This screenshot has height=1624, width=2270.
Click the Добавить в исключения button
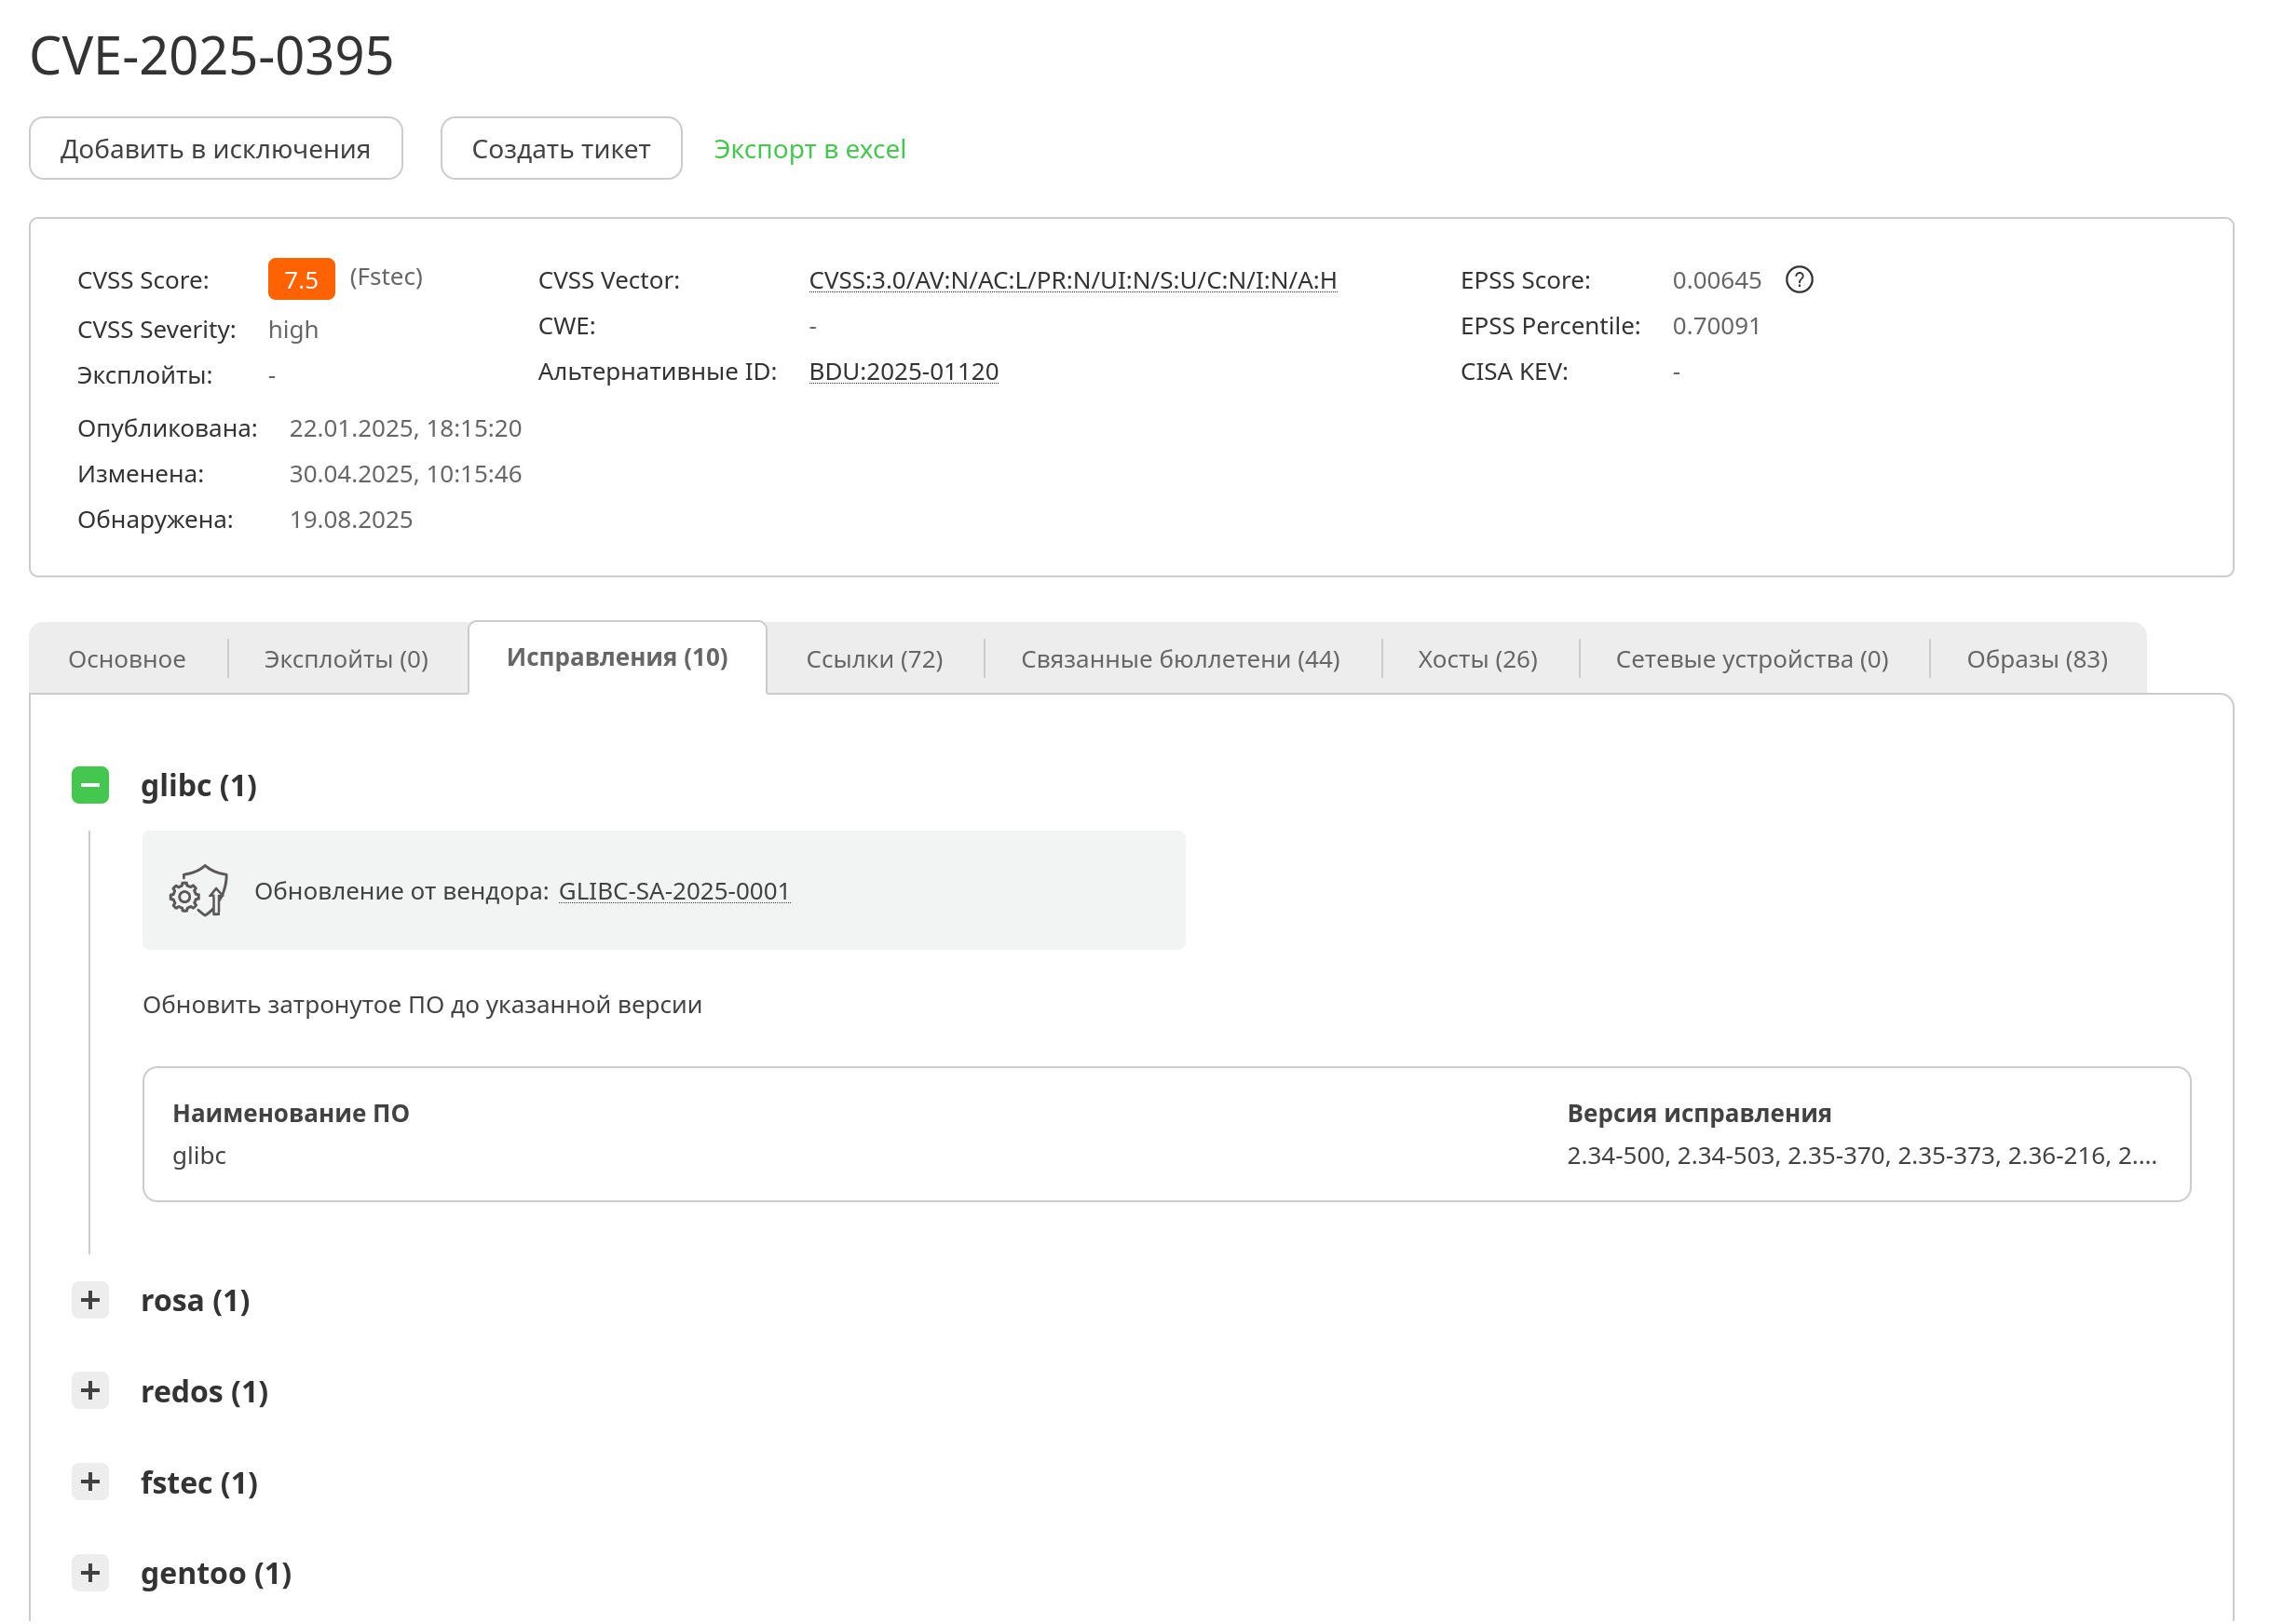click(x=215, y=149)
